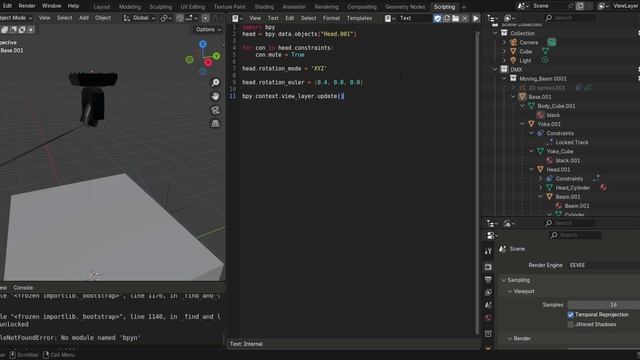Open the Object Mode dropdown
Image resolution: width=640 pixels, height=360 pixels.
coord(16,18)
